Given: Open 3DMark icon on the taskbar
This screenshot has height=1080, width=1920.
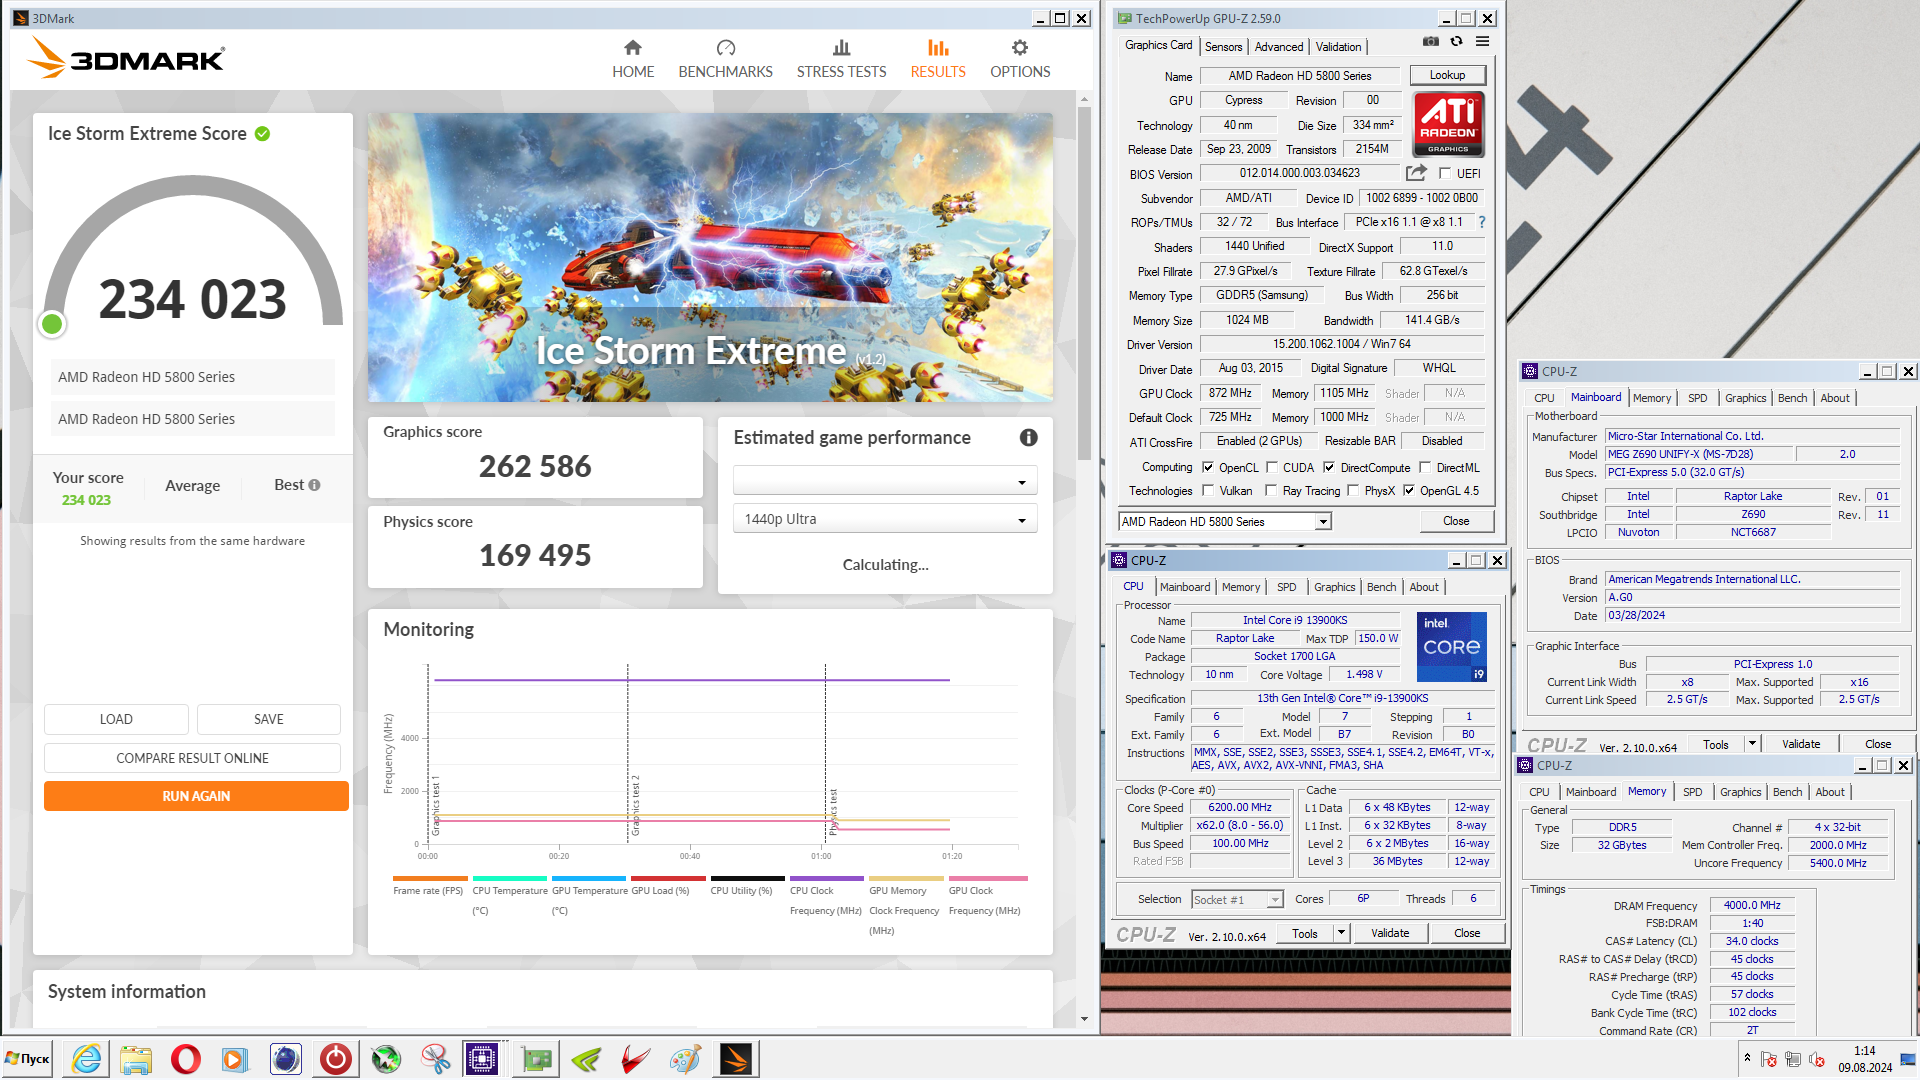Looking at the screenshot, I should [736, 1059].
